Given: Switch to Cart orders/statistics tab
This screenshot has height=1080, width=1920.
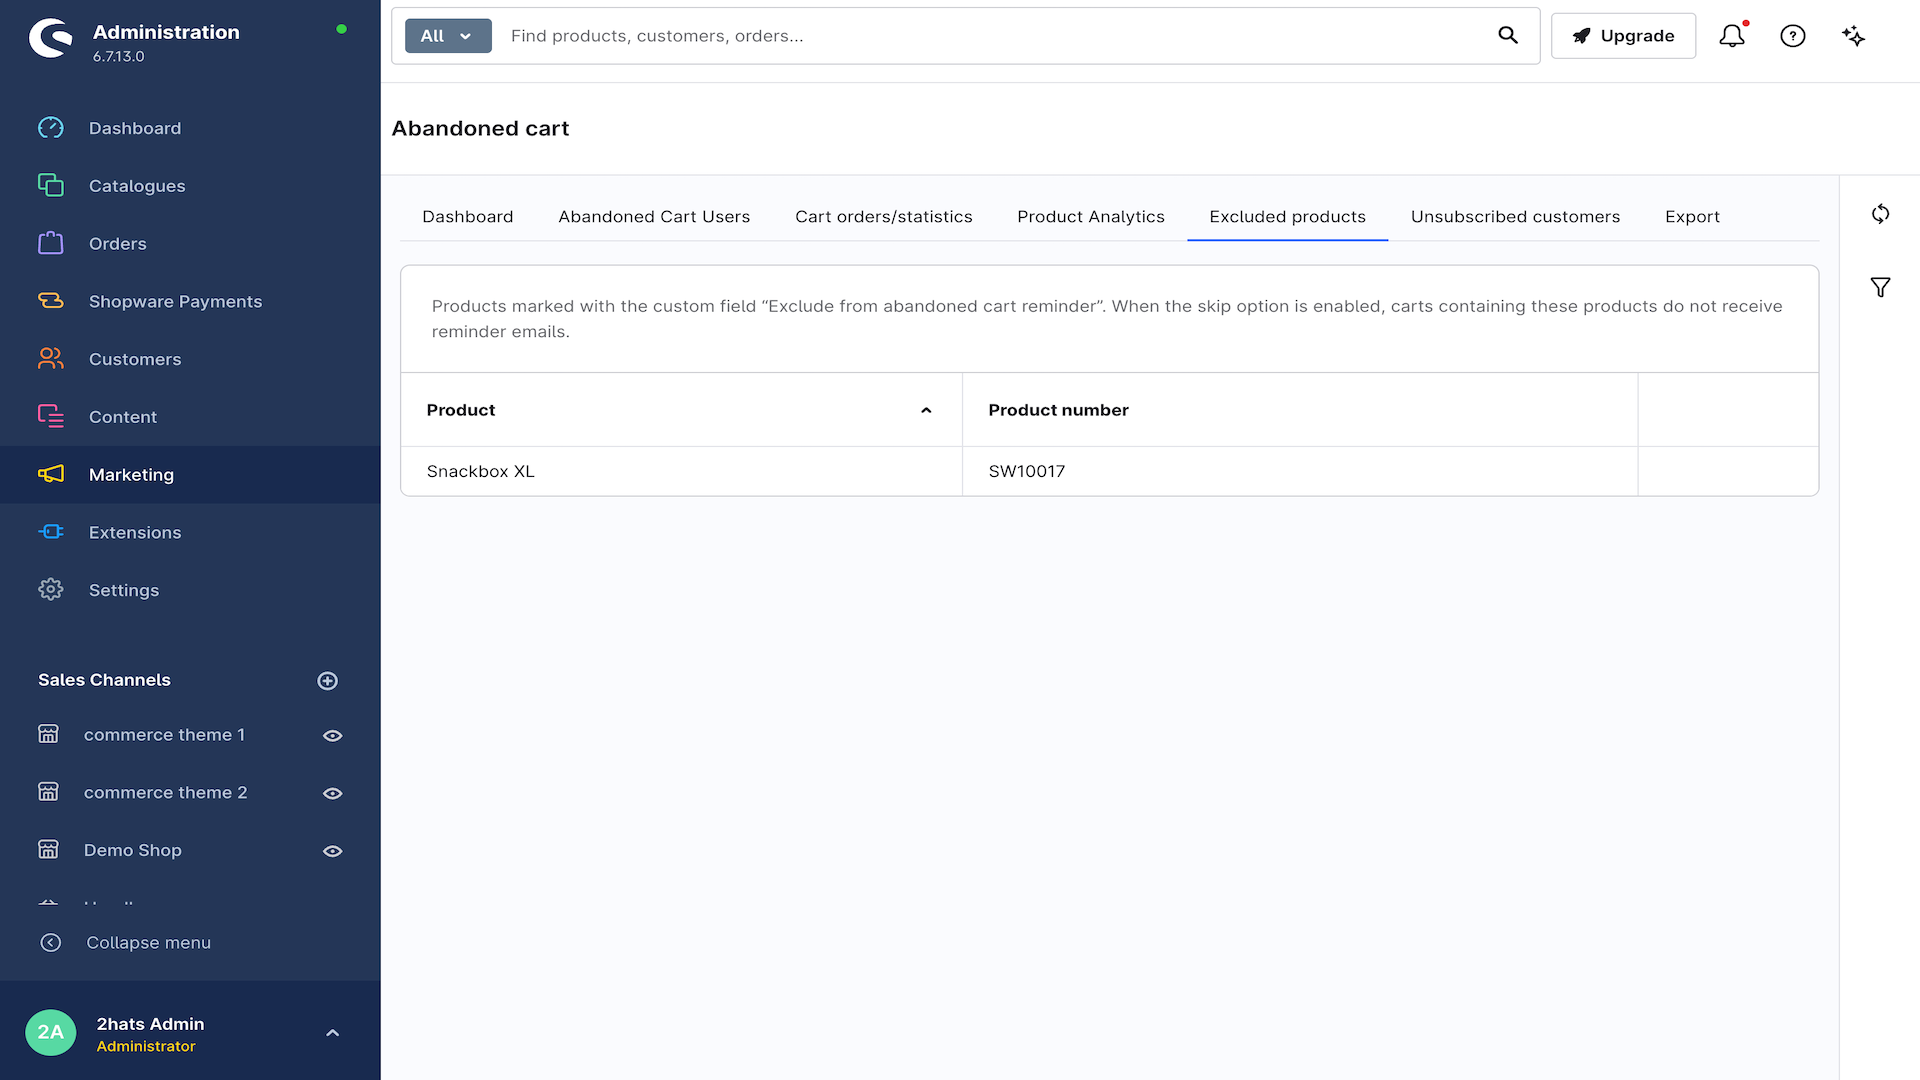Looking at the screenshot, I should [x=884, y=217].
